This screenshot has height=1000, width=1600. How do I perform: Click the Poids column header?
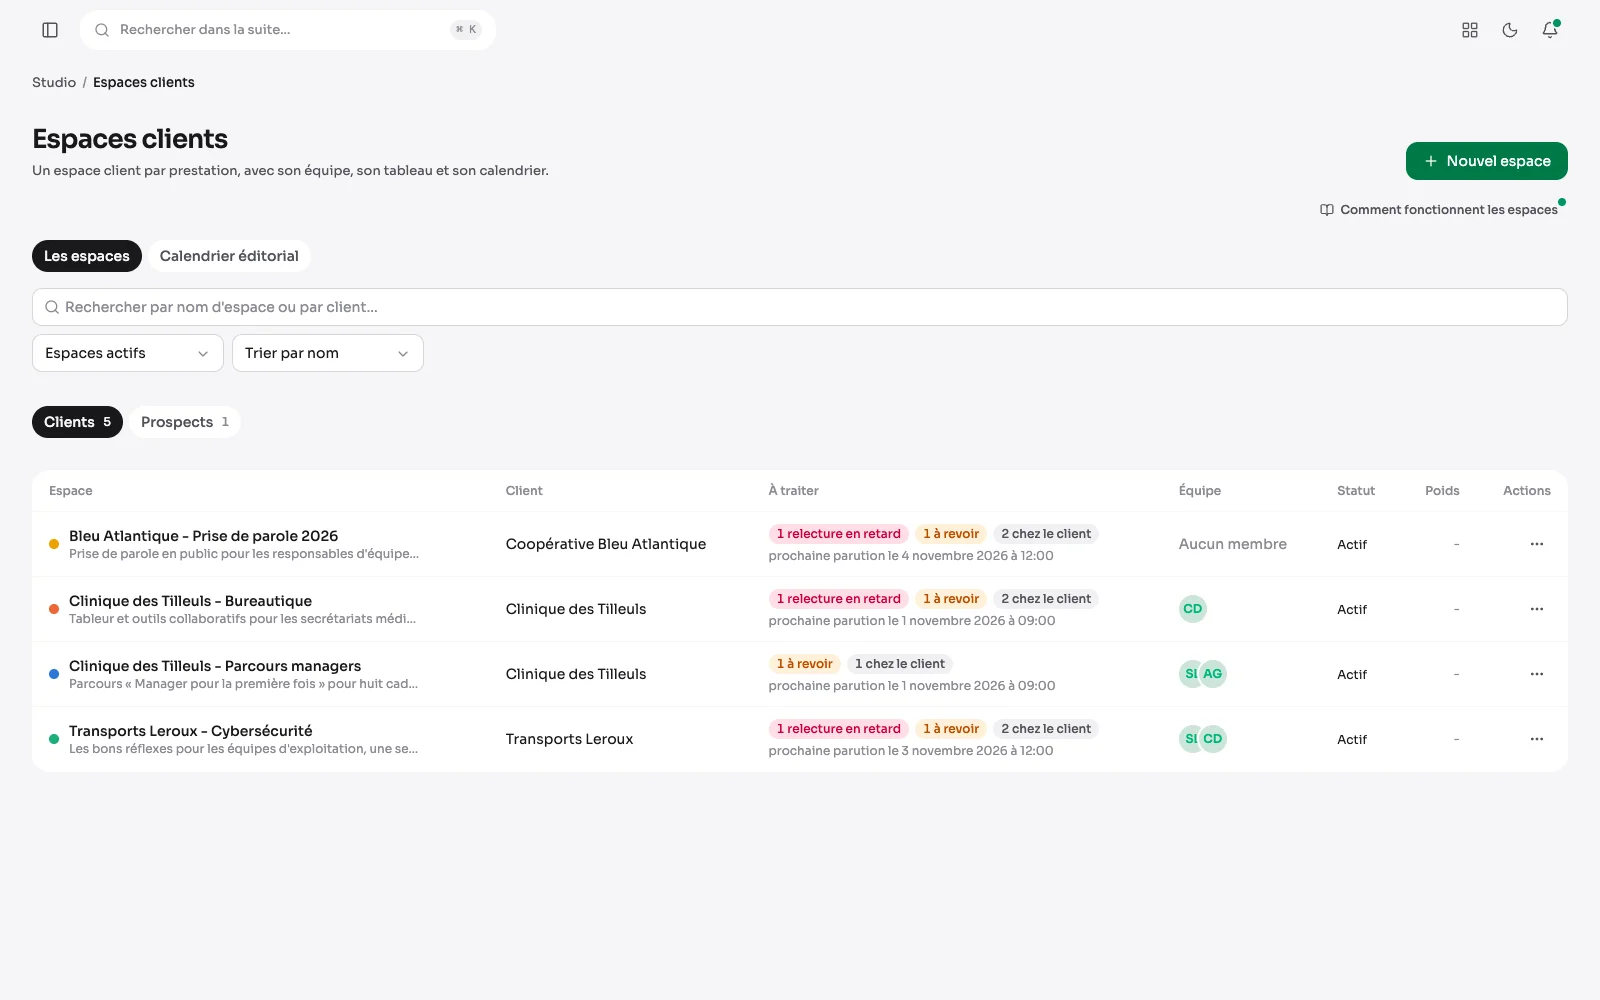point(1442,491)
